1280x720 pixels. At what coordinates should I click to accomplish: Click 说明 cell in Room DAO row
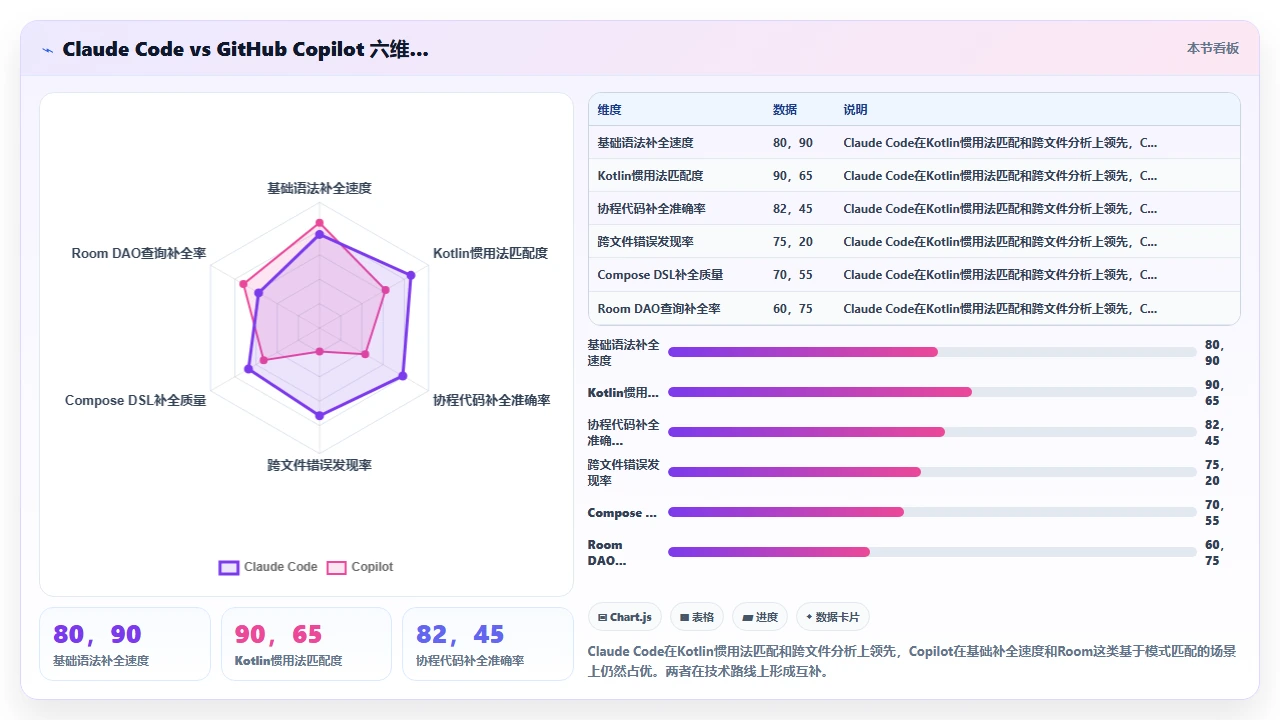1000,309
